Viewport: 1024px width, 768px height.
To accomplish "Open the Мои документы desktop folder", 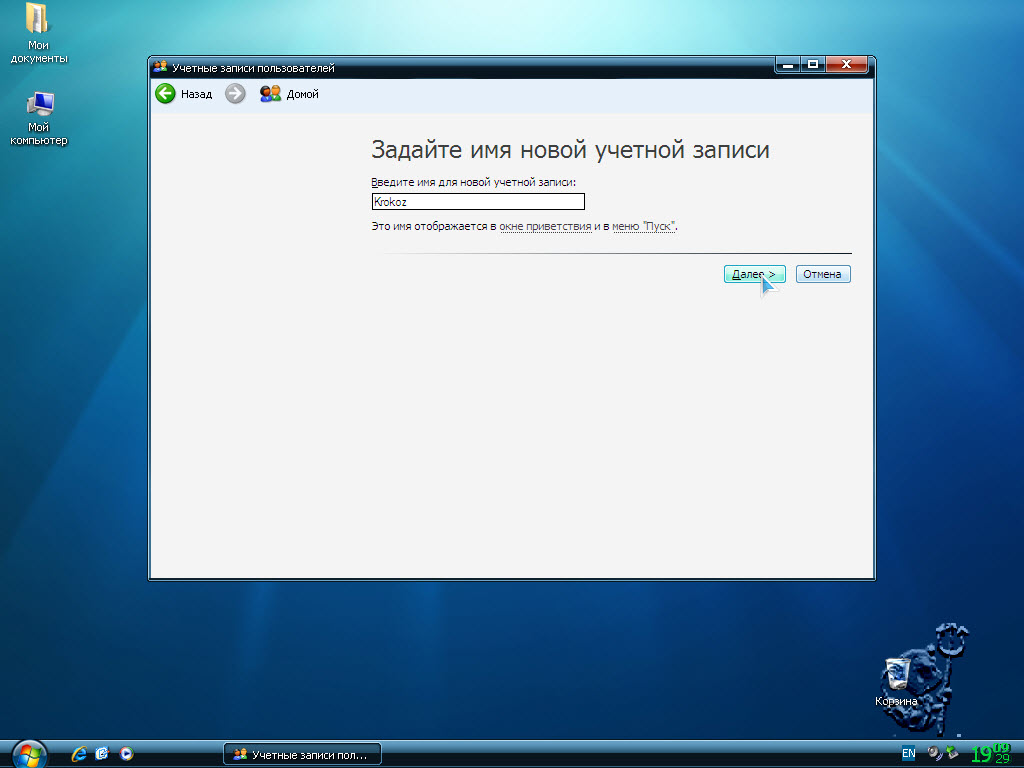I will click(39, 20).
